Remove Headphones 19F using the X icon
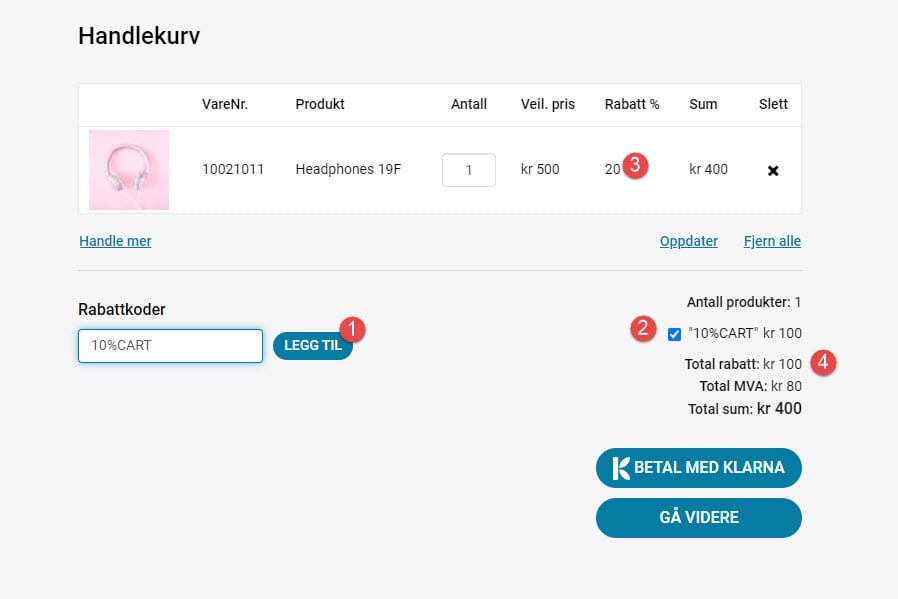This screenshot has width=898, height=599. (773, 170)
